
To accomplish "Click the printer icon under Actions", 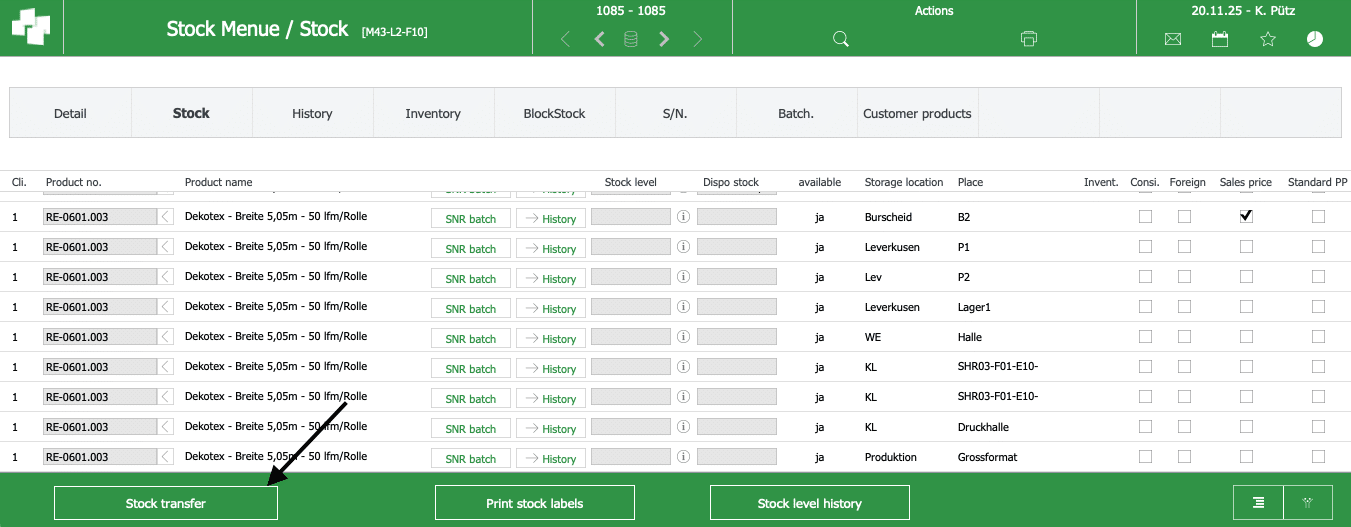I will [1028, 39].
